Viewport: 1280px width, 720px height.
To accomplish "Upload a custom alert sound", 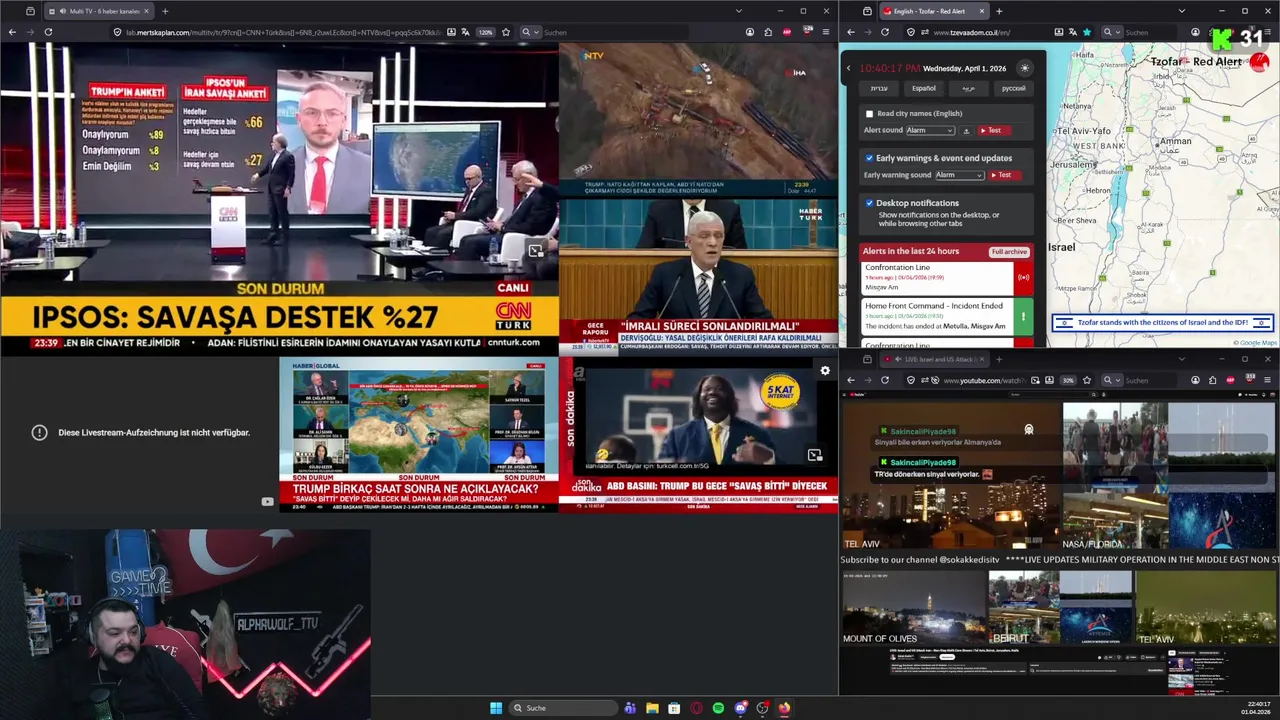I will 966,130.
